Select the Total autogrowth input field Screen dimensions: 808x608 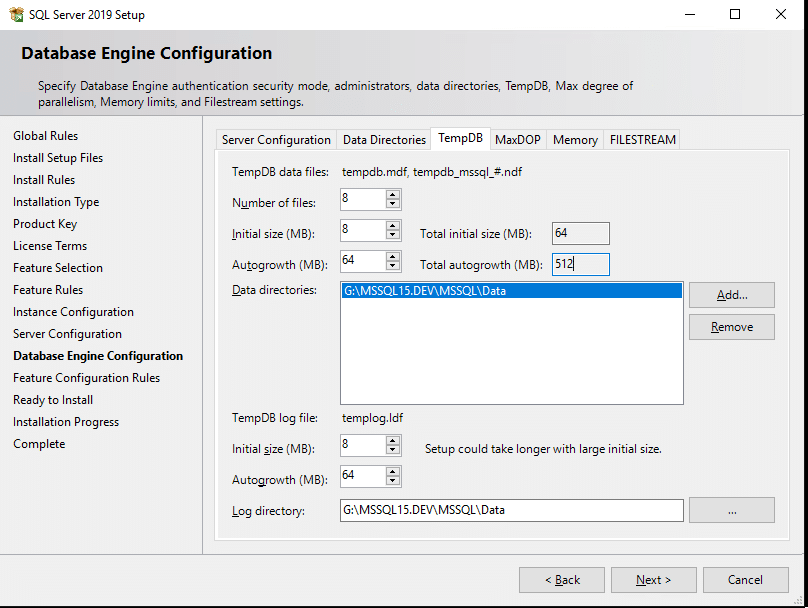pos(580,264)
